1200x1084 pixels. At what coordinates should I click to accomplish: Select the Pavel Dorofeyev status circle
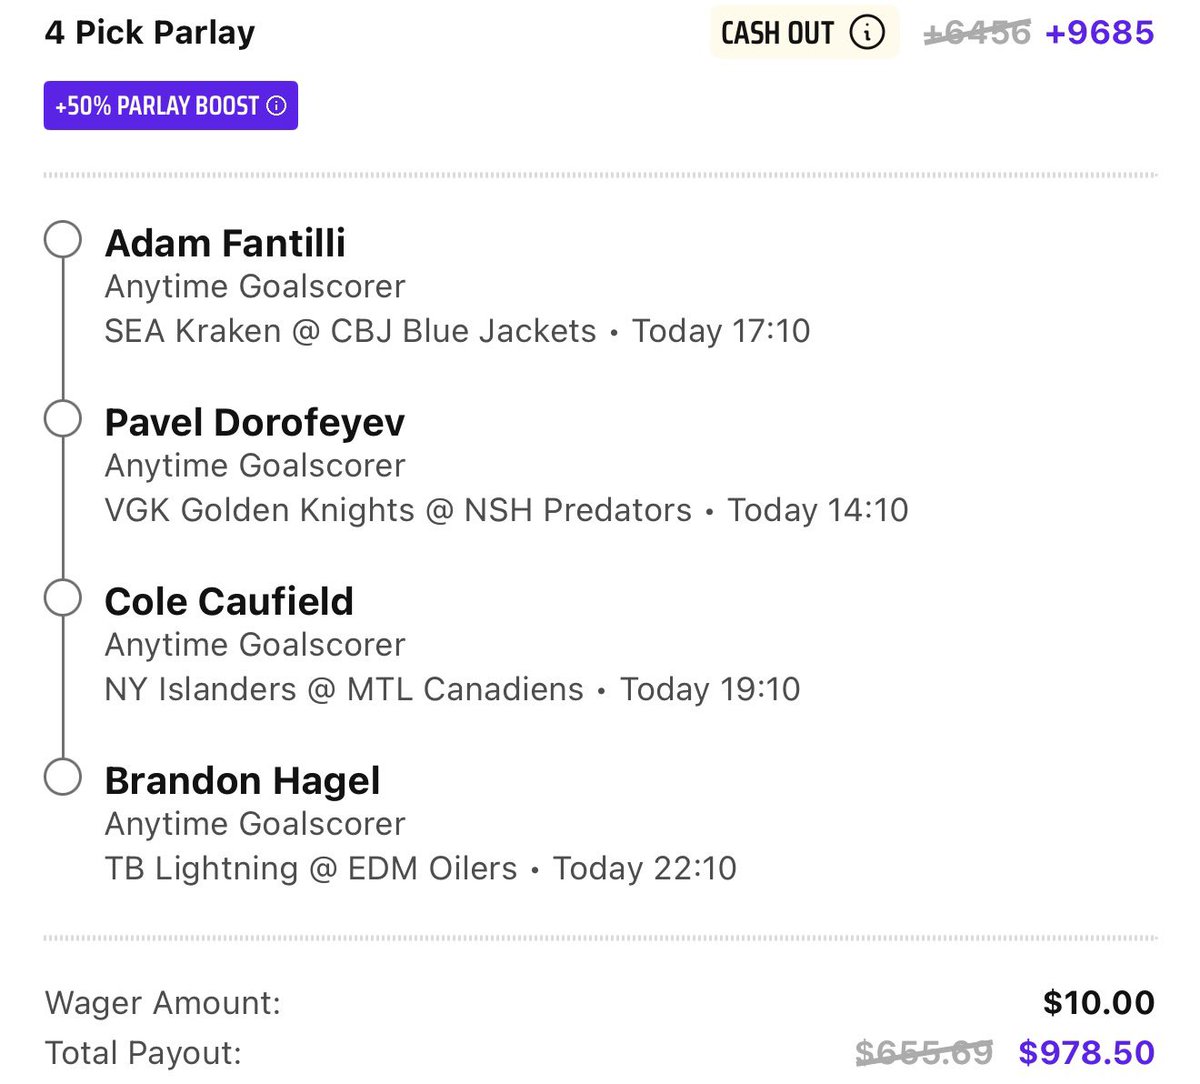(x=63, y=420)
